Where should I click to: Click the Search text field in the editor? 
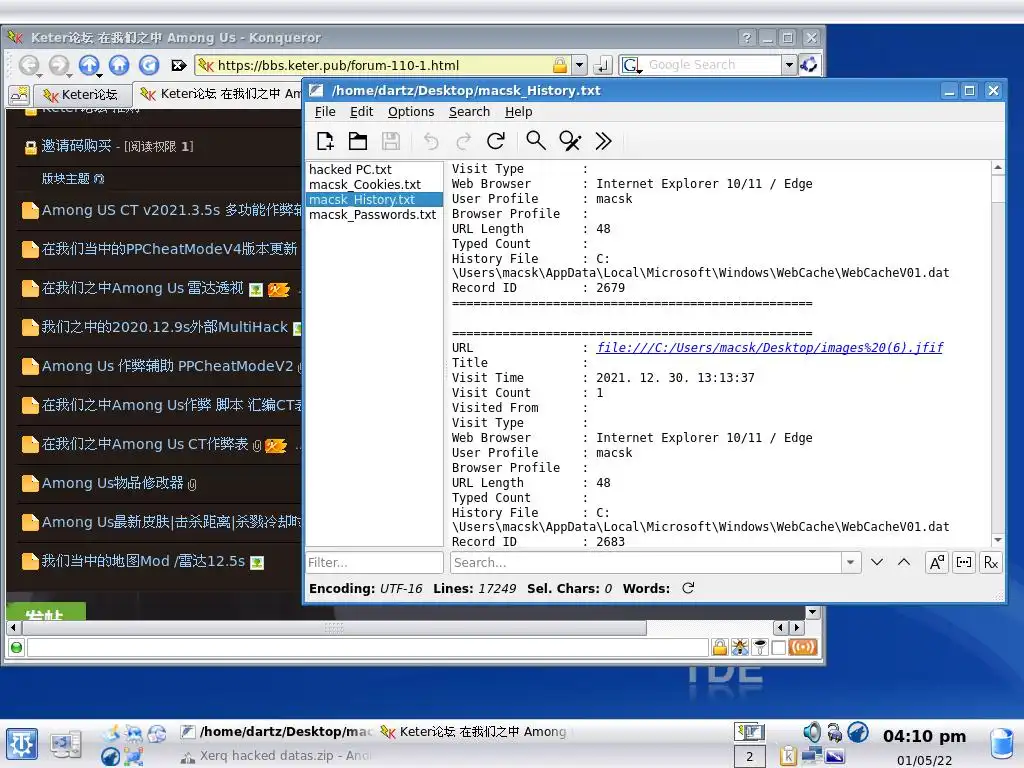click(645, 562)
